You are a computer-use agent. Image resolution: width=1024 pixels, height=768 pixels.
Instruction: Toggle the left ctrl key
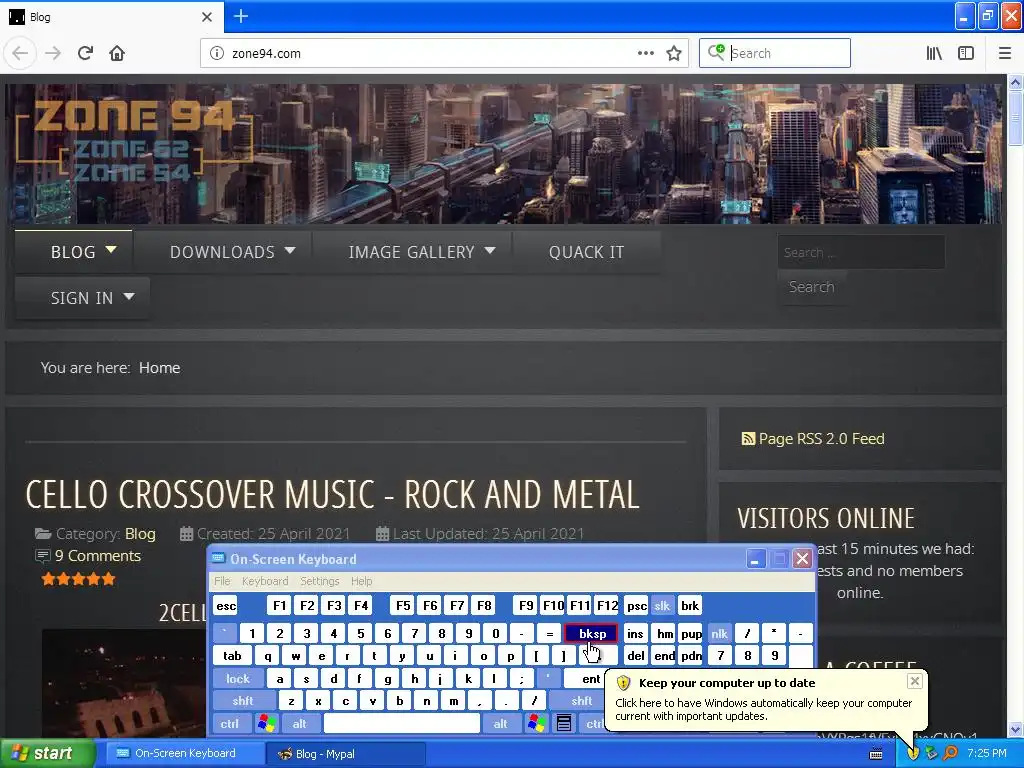tap(229, 723)
